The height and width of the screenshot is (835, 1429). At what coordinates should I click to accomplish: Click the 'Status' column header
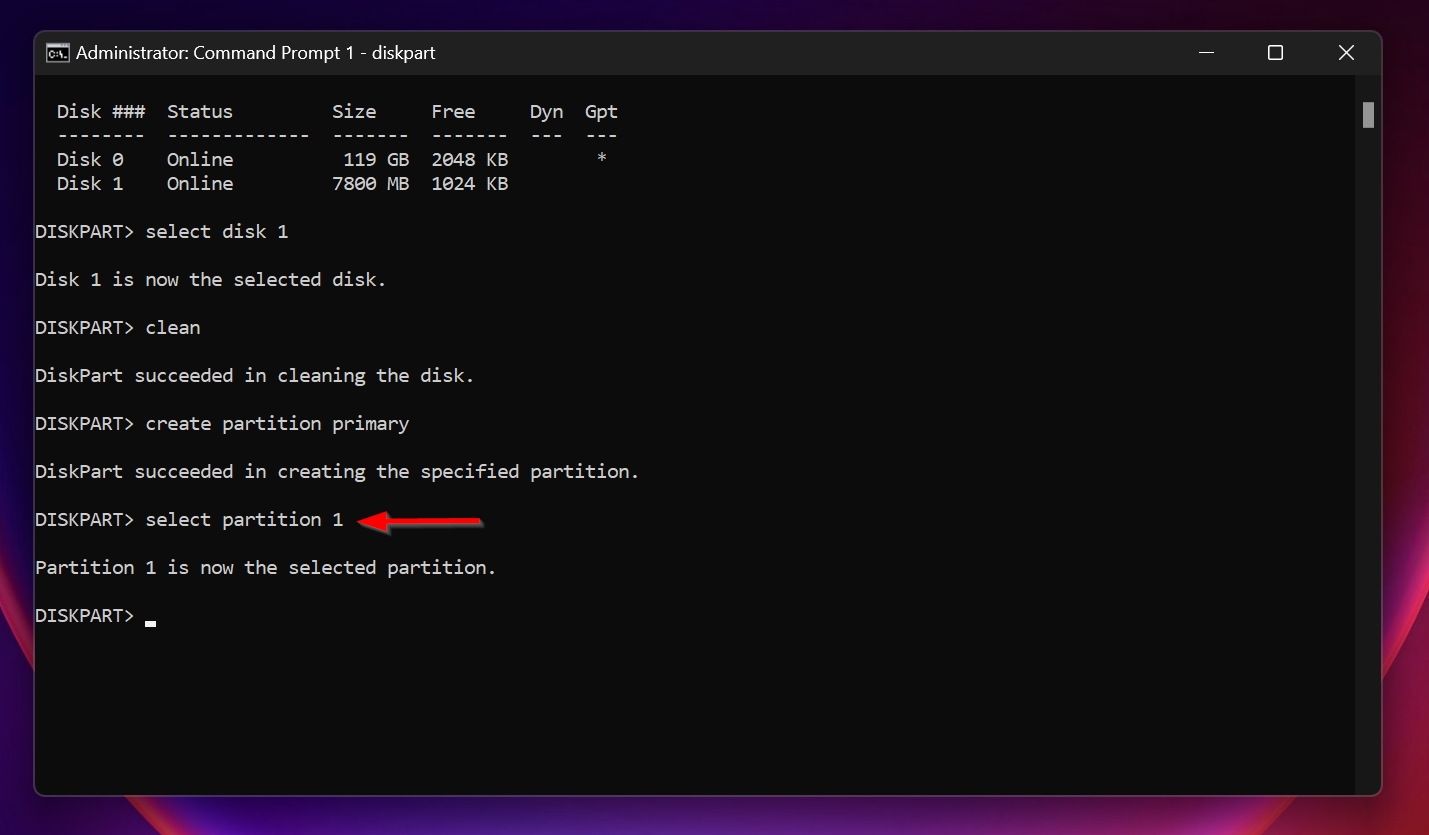(x=200, y=112)
